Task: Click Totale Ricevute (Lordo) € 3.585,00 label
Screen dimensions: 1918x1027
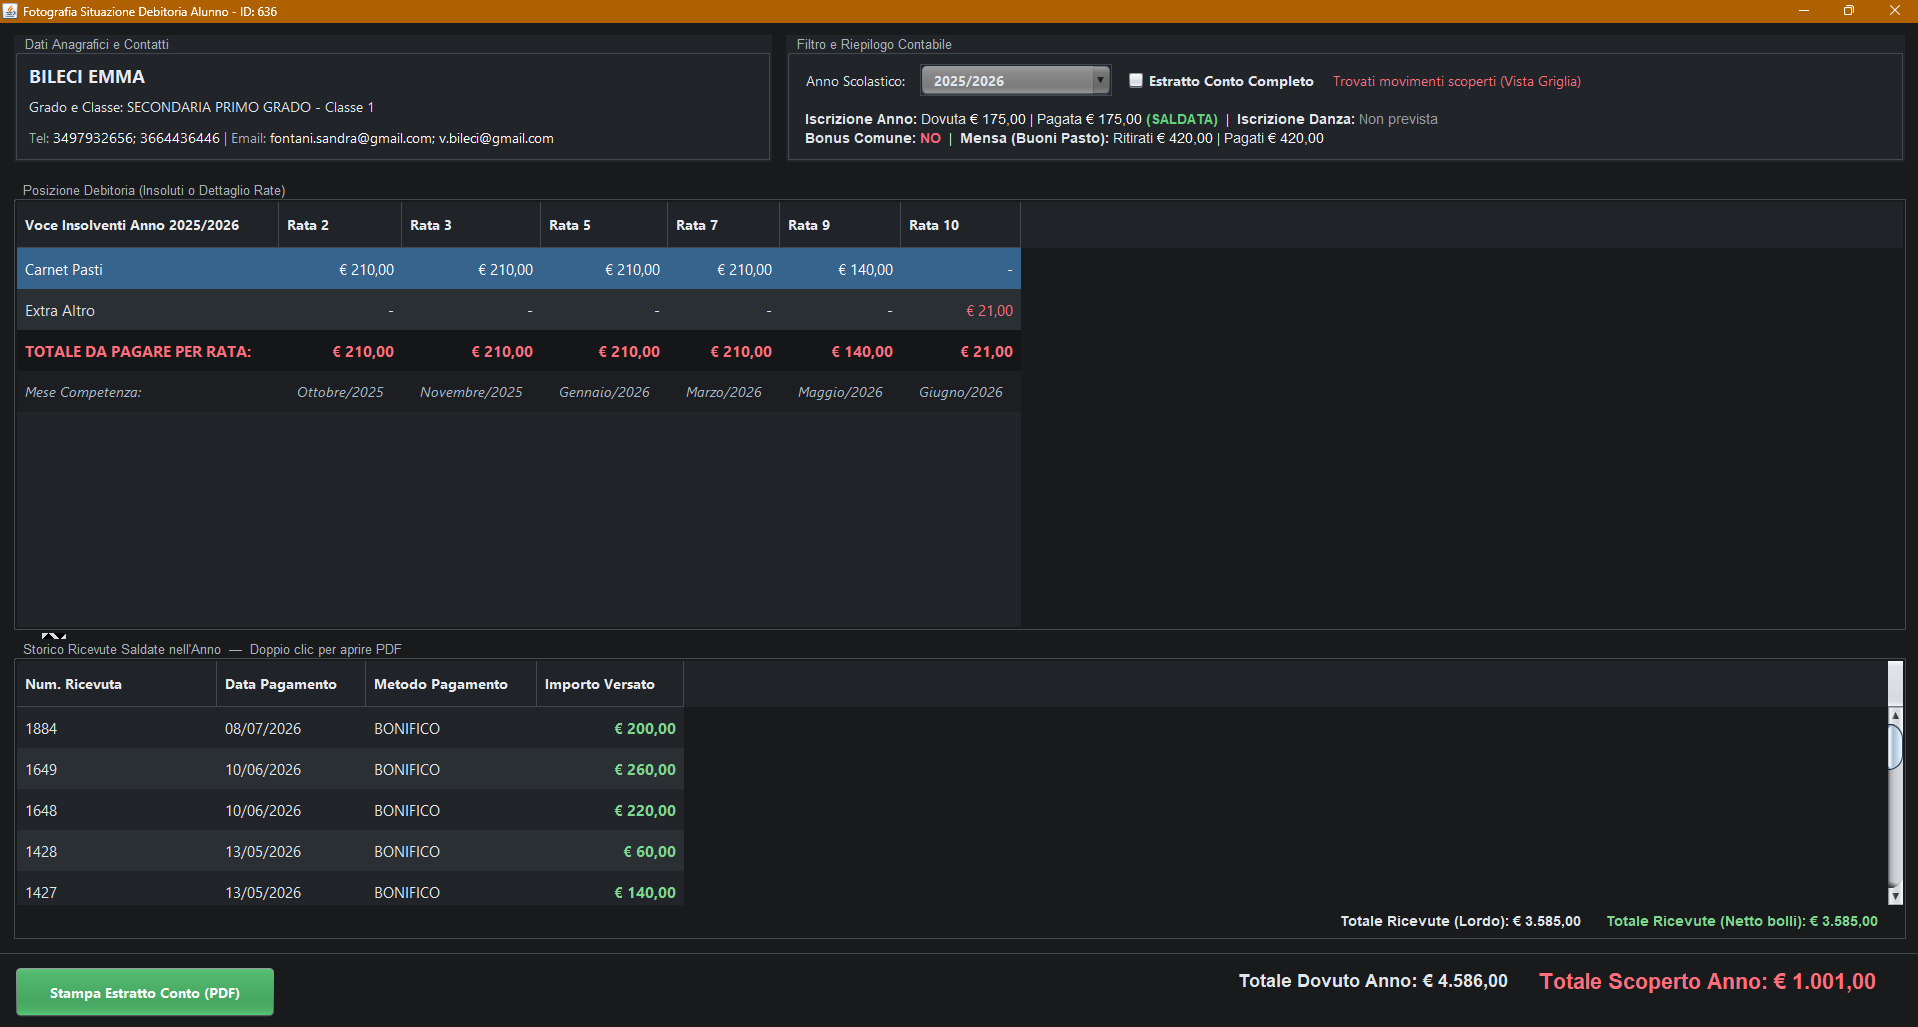Action: coord(1460,921)
